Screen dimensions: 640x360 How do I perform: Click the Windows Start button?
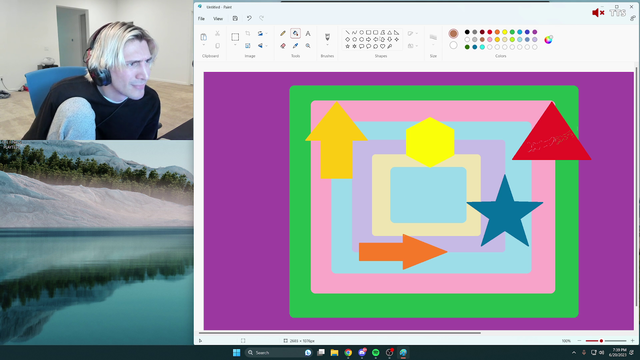pos(236,353)
